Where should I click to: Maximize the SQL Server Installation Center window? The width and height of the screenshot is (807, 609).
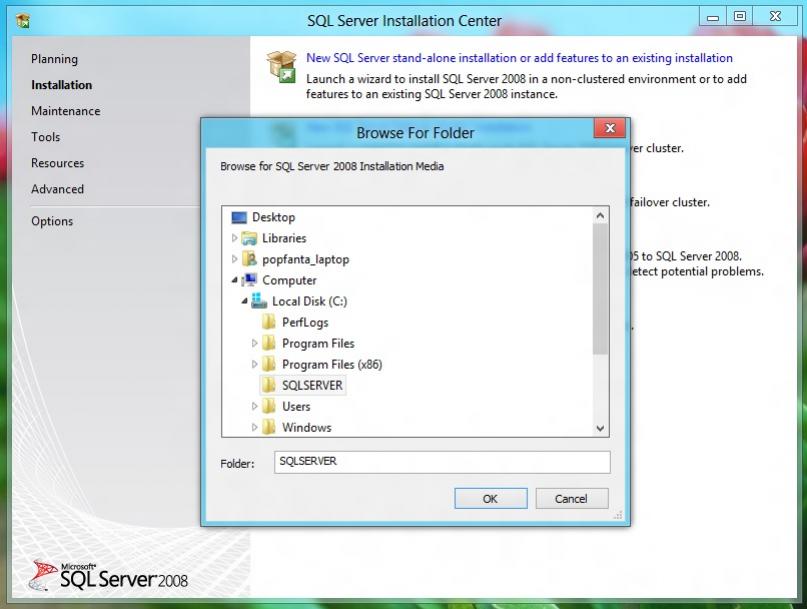coord(740,17)
